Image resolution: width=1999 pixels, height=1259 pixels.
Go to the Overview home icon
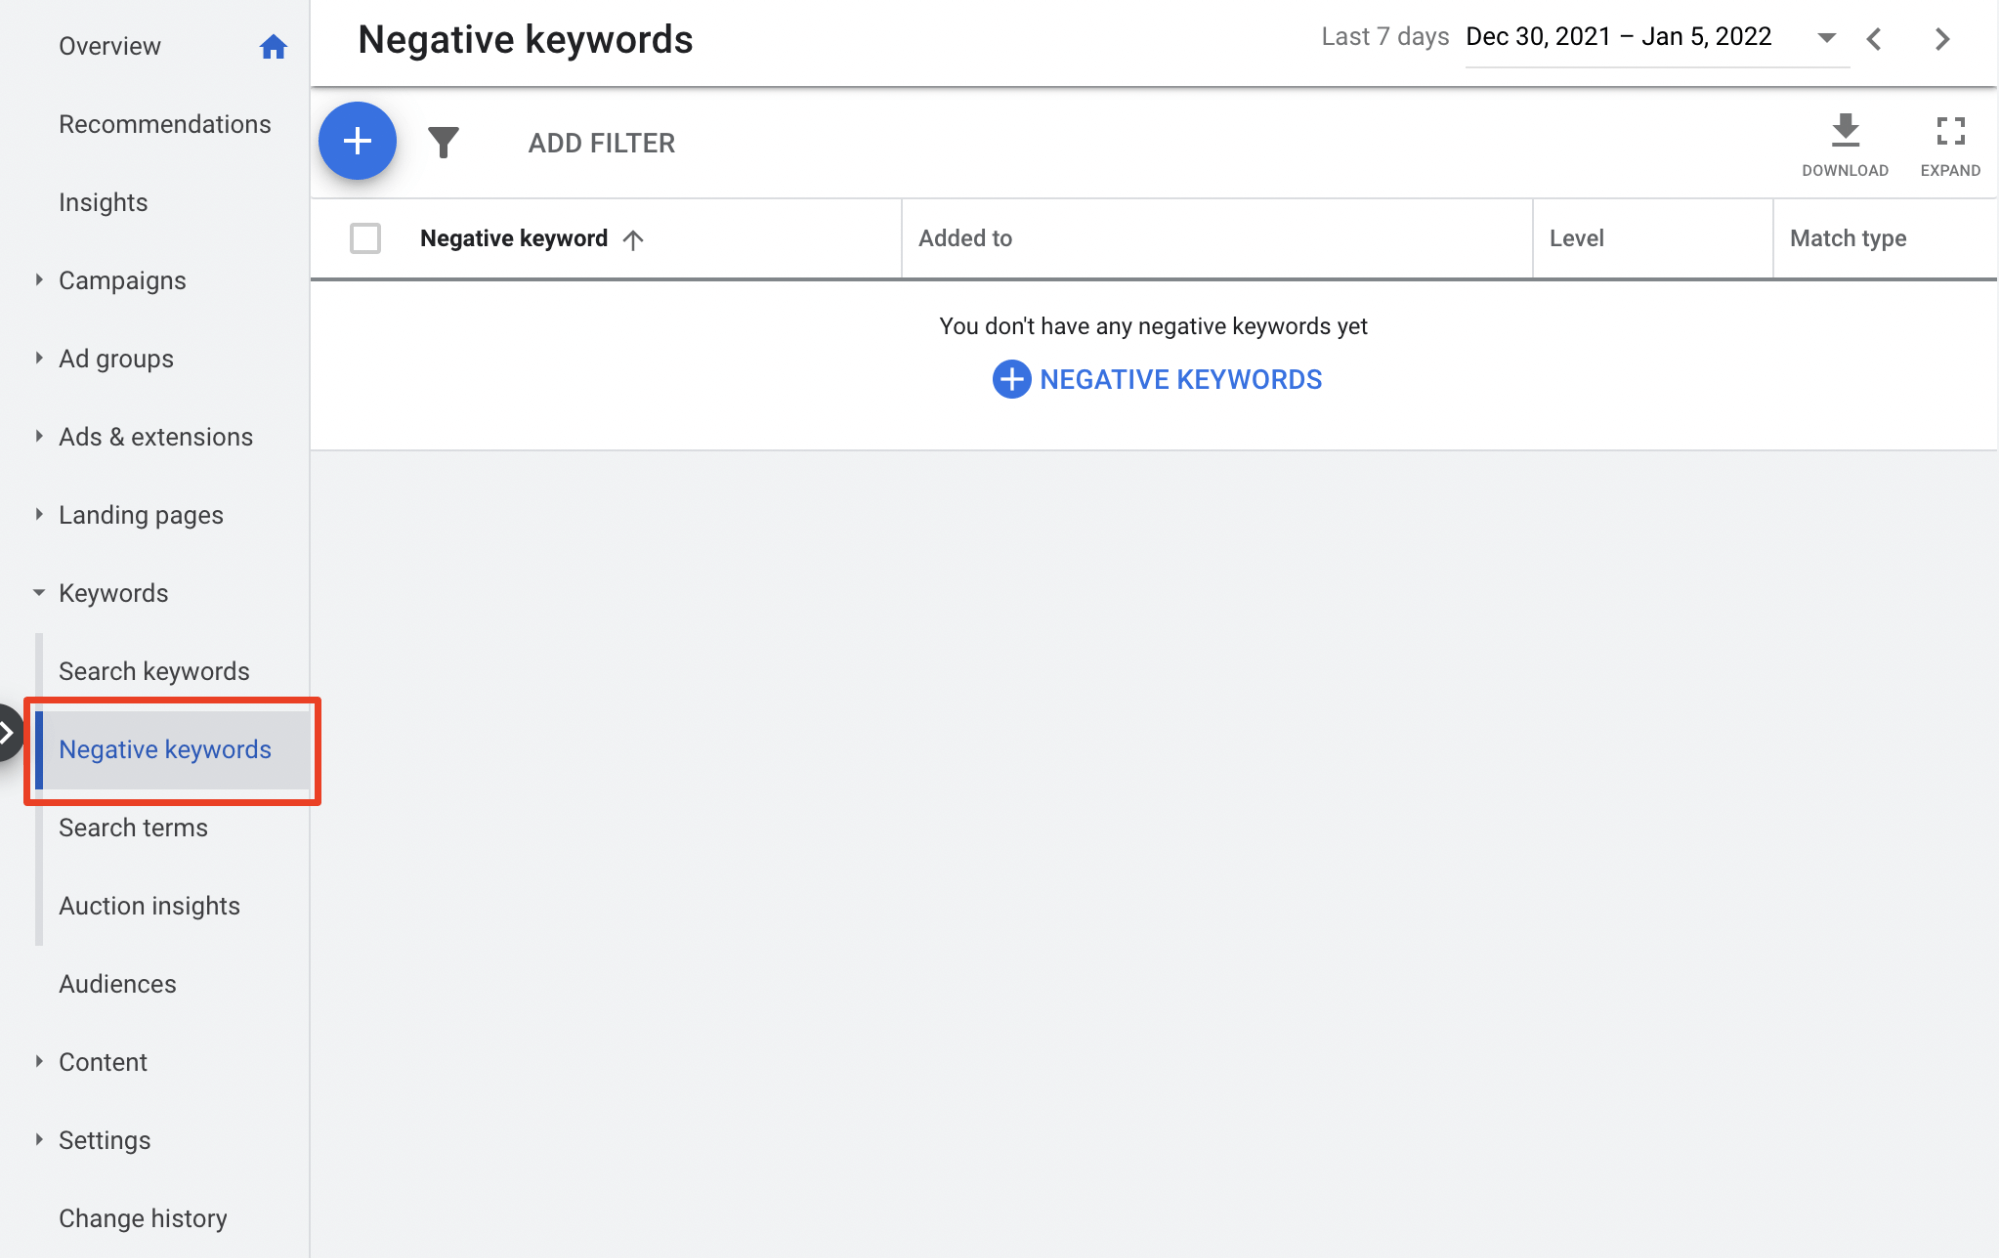tap(273, 46)
